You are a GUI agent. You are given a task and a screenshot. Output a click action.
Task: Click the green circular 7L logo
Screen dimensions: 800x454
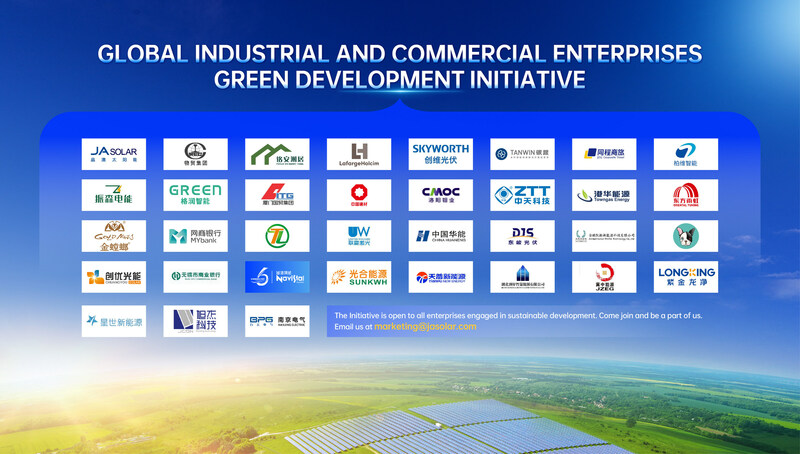tap(277, 236)
